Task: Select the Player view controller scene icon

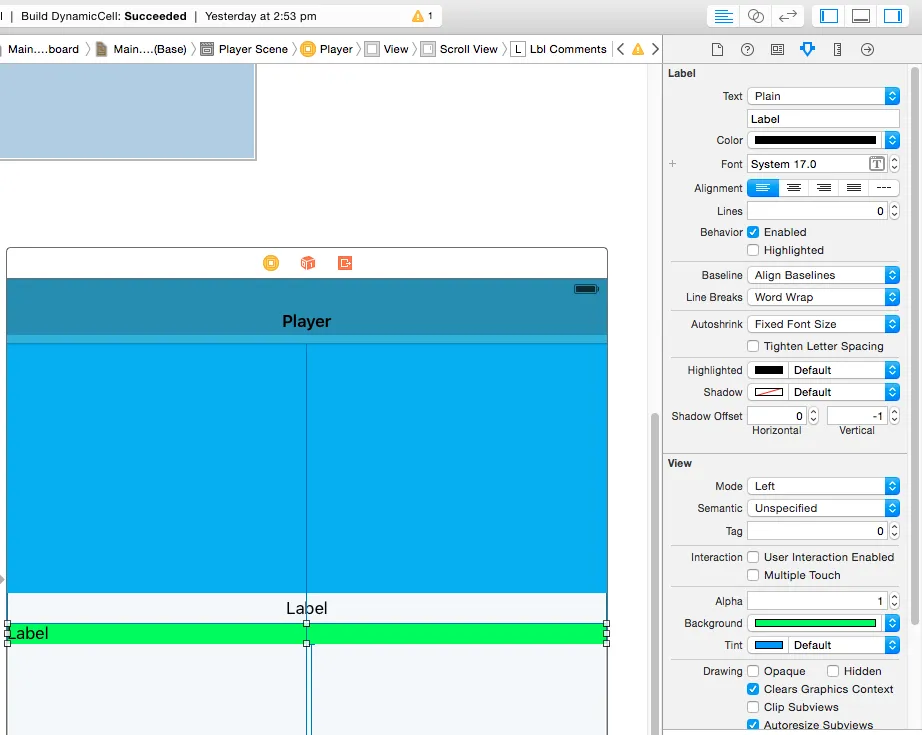Action: click(271, 263)
